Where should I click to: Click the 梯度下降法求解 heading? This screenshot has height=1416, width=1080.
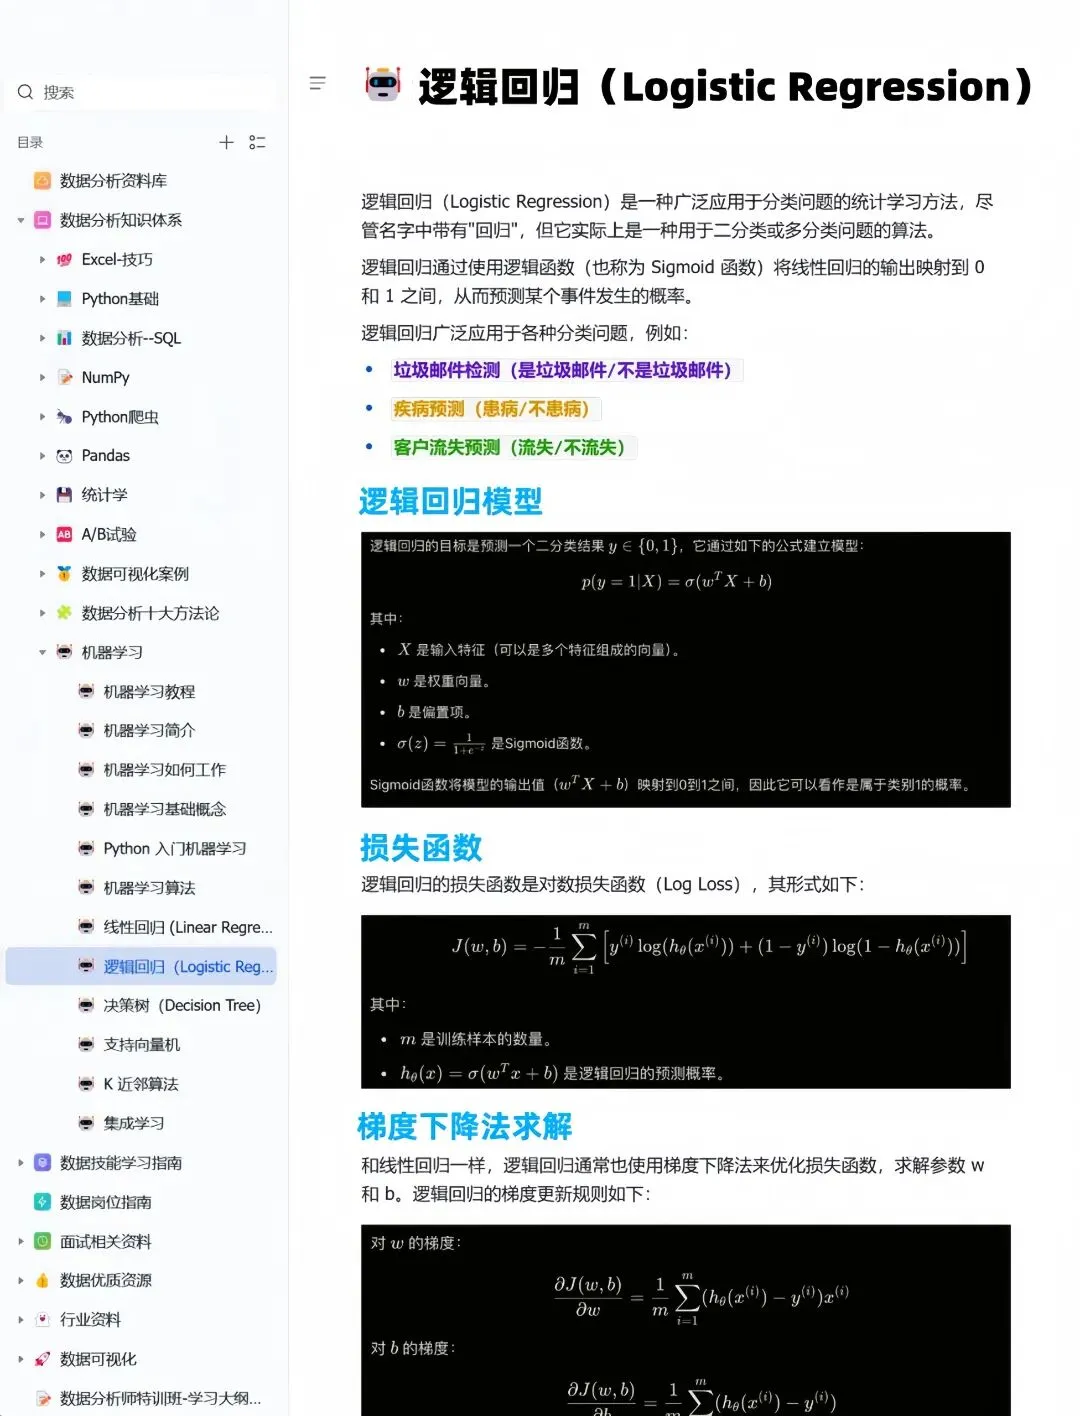coord(465,1126)
